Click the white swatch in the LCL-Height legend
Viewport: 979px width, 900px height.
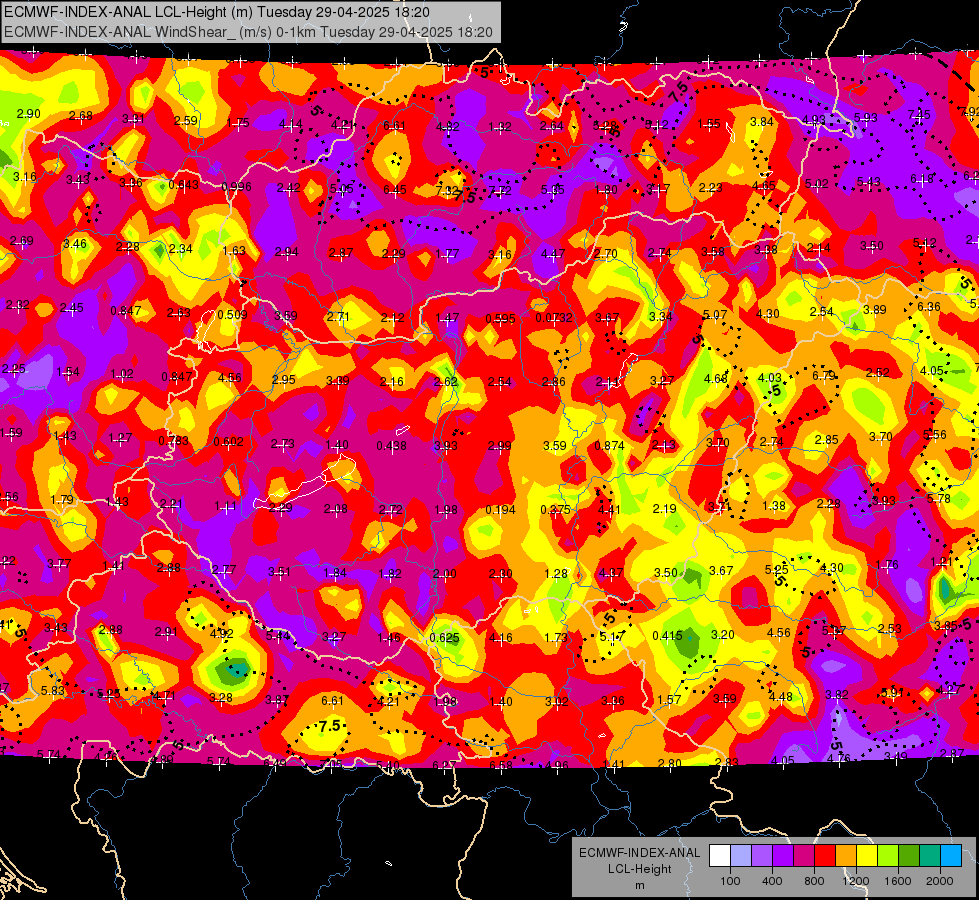point(720,855)
